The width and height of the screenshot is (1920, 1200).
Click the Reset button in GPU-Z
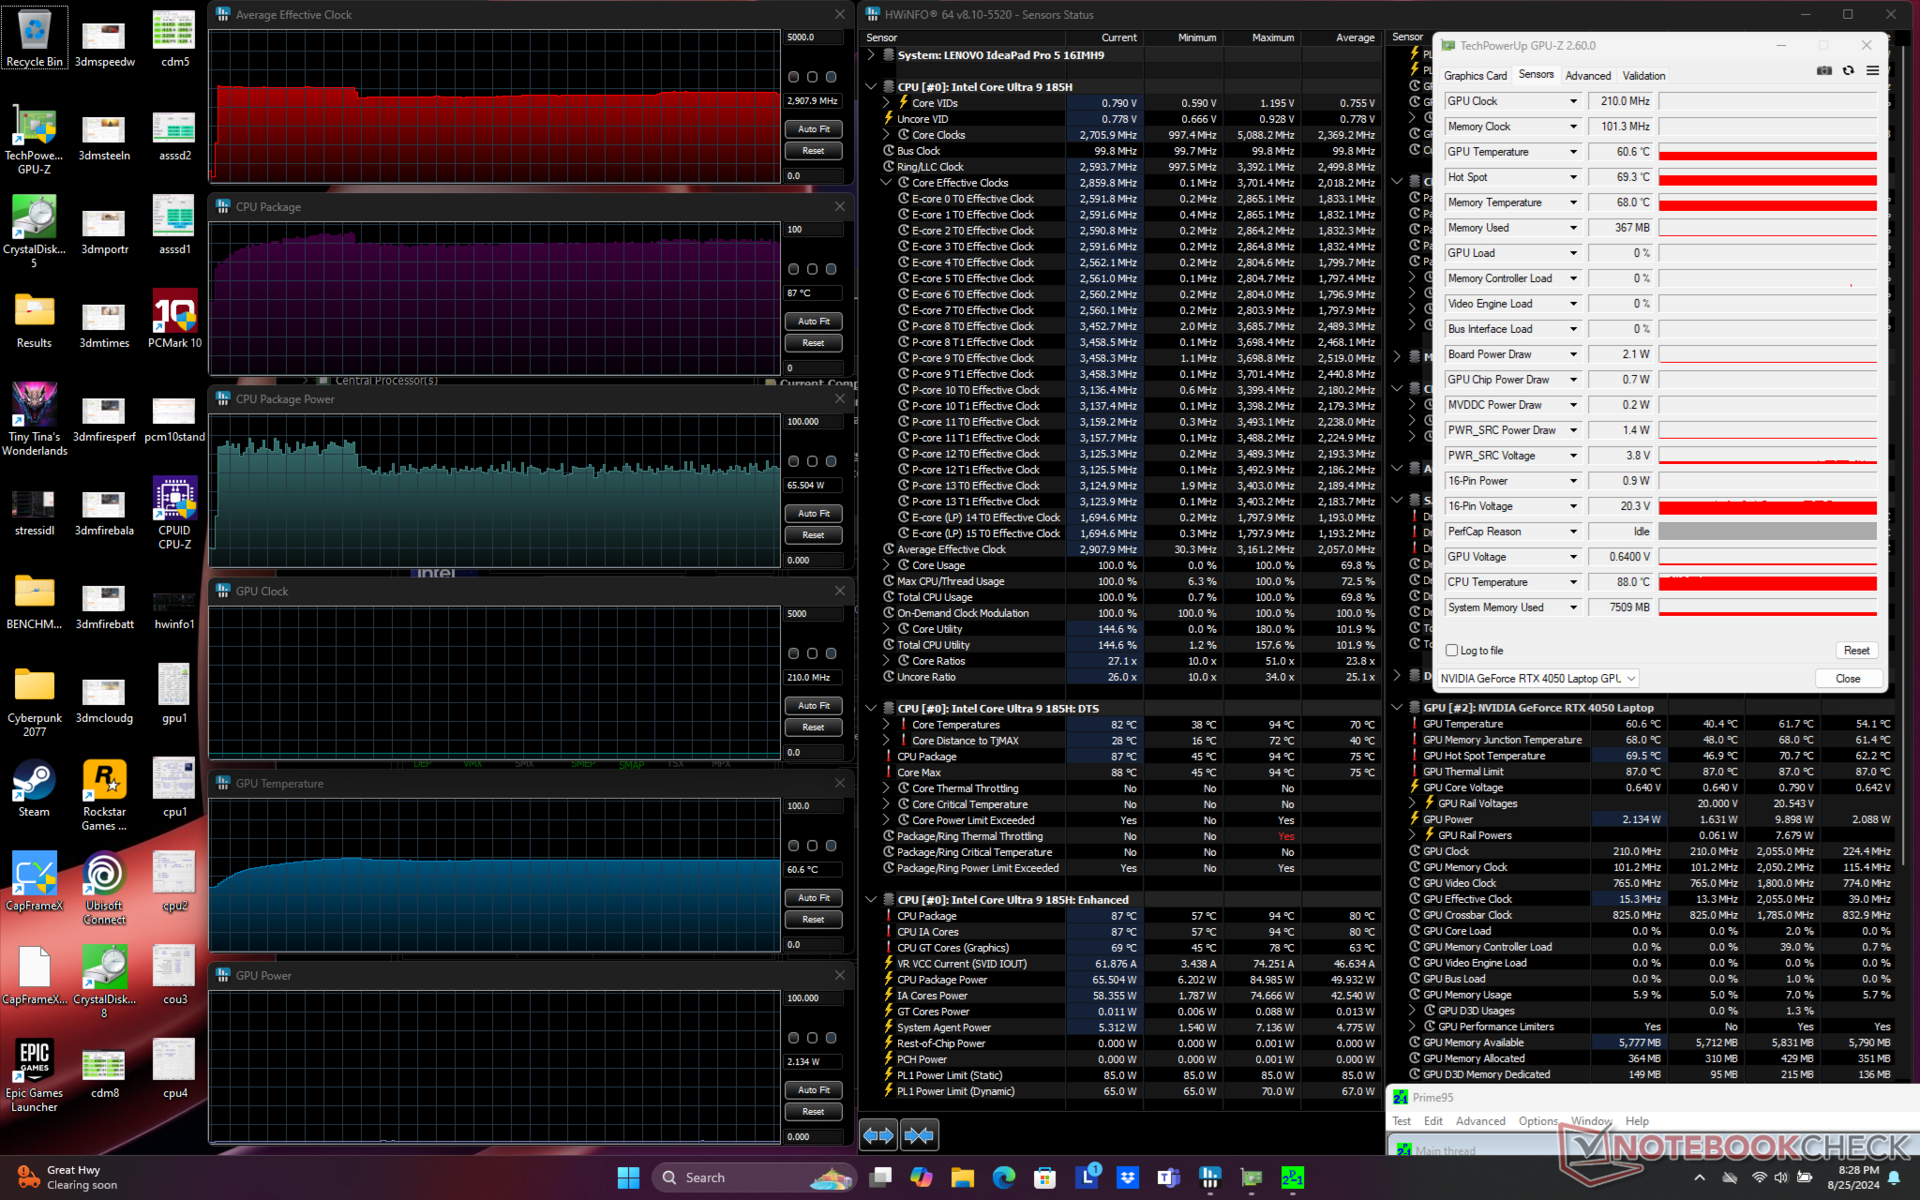(x=1856, y=650)
